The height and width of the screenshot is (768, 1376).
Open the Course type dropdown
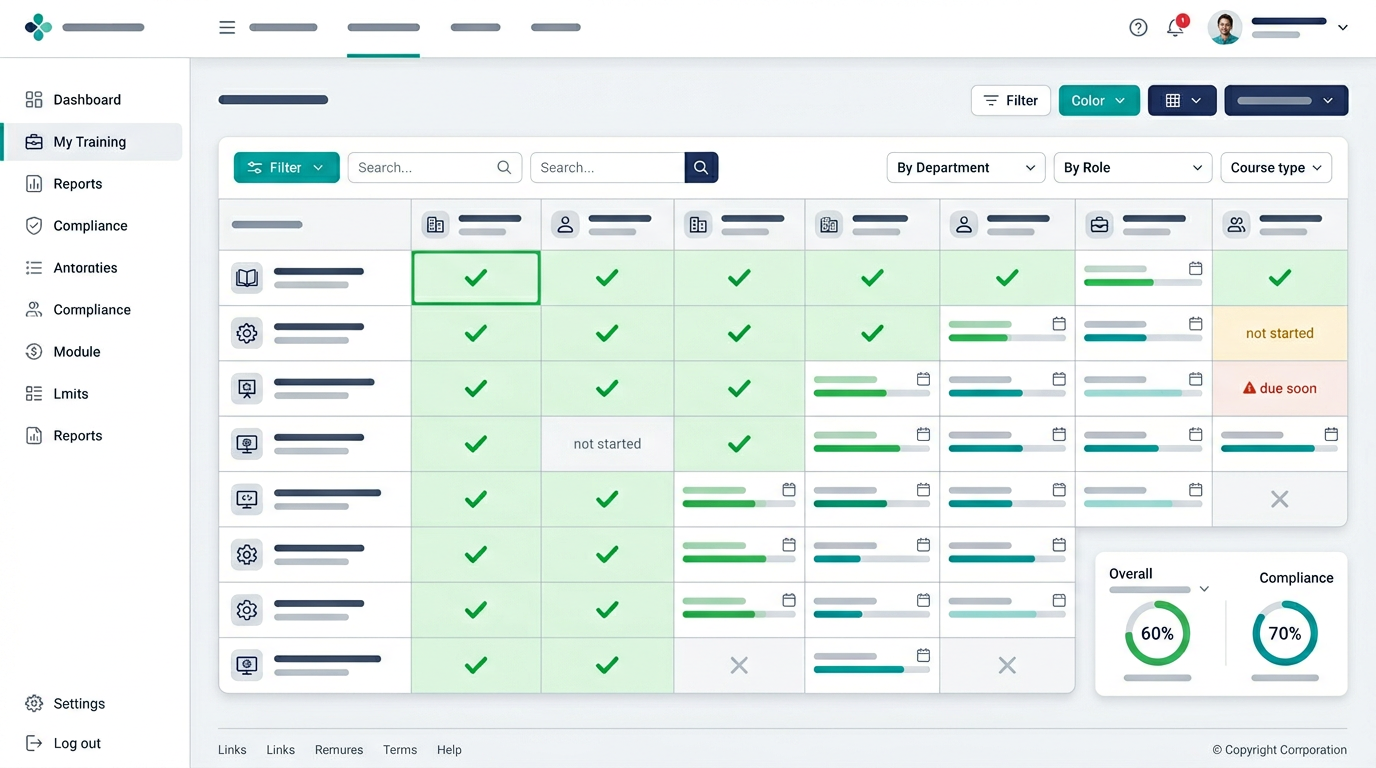point(1276,168)
